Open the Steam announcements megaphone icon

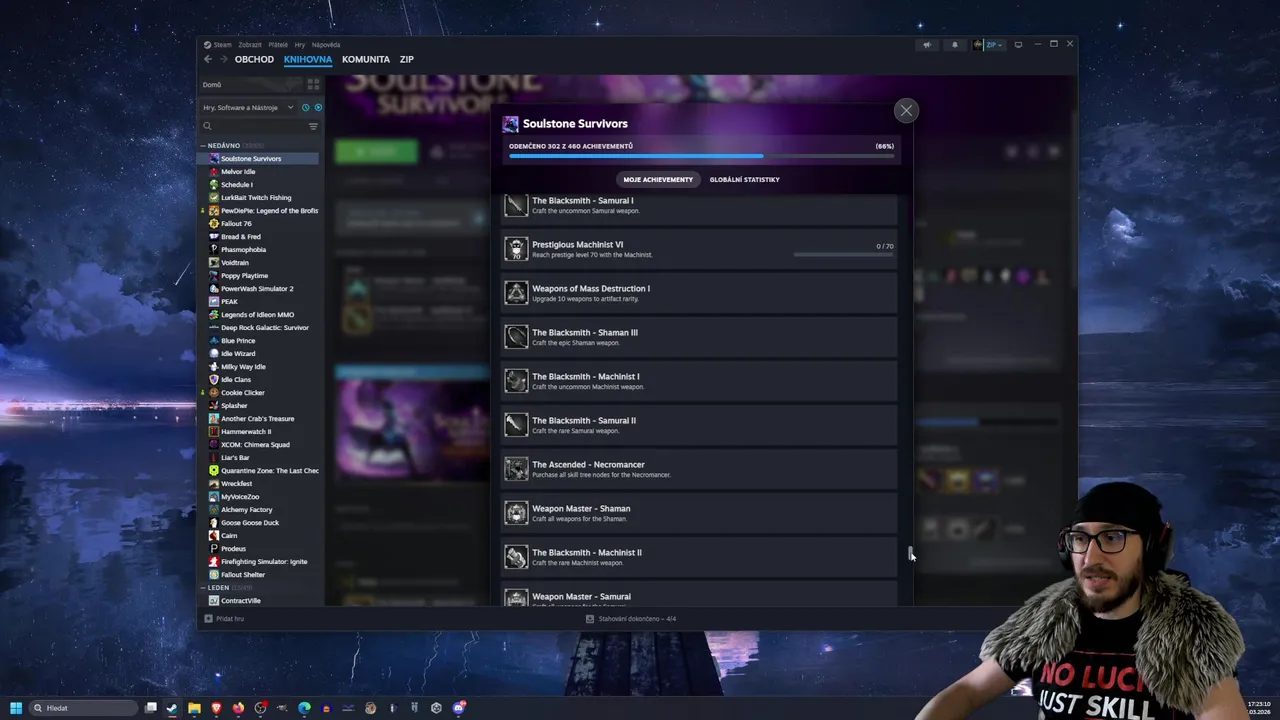tap(927, 45)
